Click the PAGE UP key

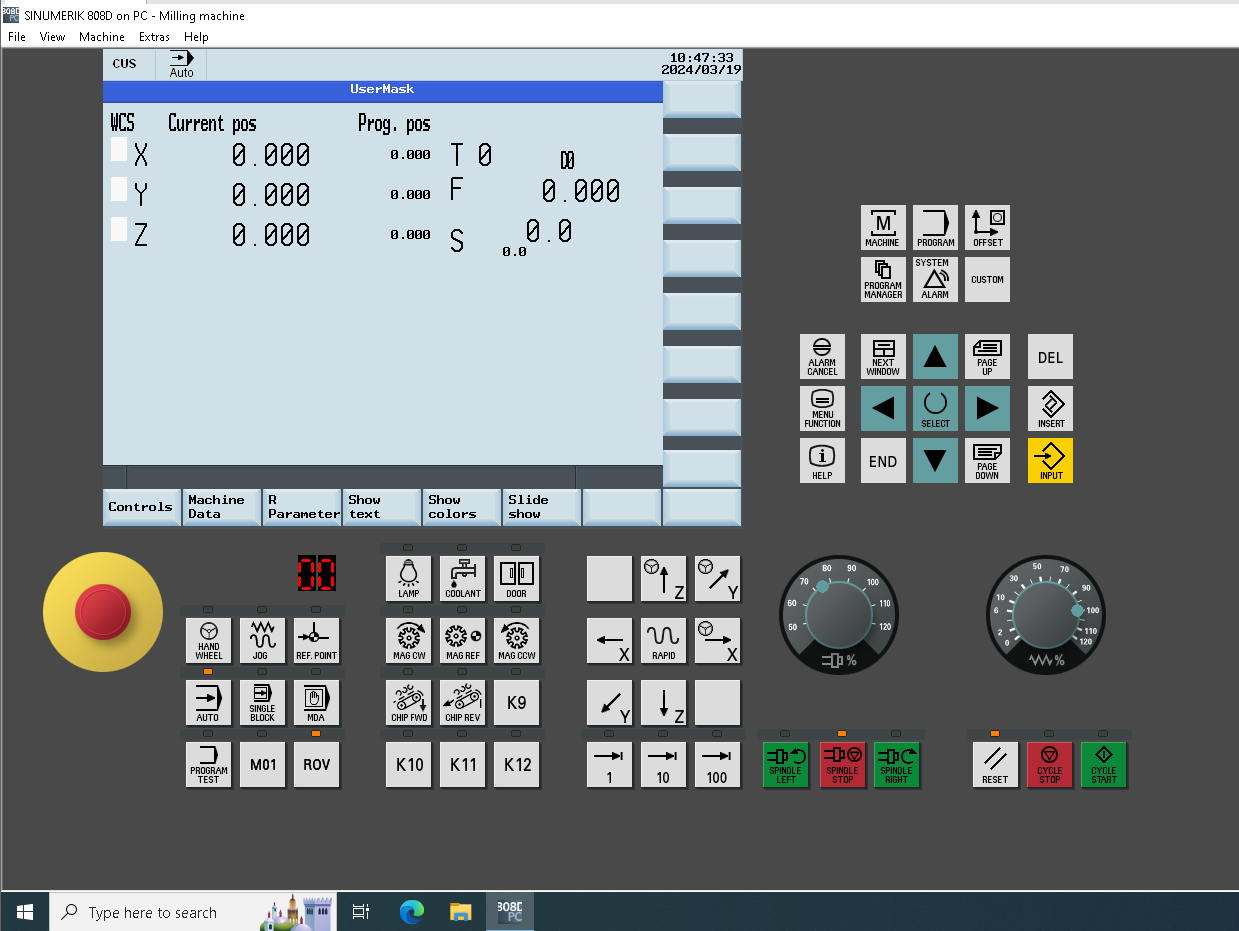(987, 357)
